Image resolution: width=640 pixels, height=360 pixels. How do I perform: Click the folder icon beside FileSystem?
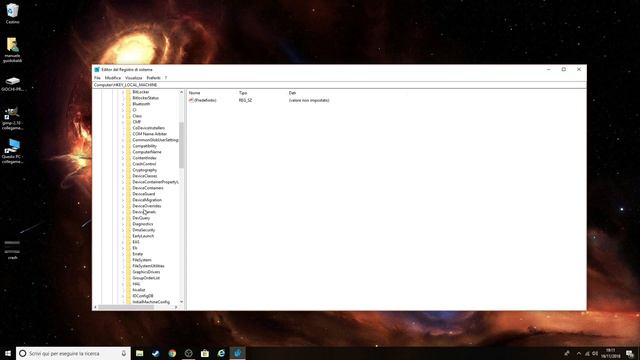tap(129, 260)
